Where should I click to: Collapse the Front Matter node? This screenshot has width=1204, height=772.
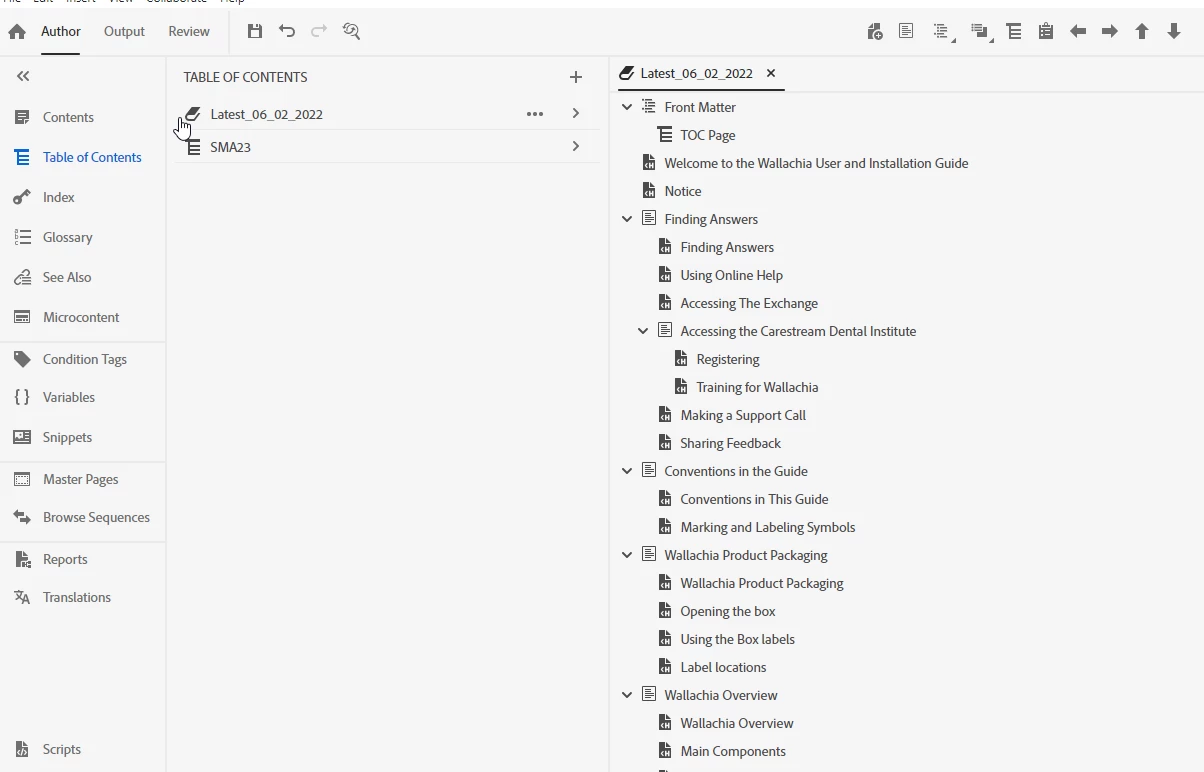pyautogui.click(x=627, y=107)
